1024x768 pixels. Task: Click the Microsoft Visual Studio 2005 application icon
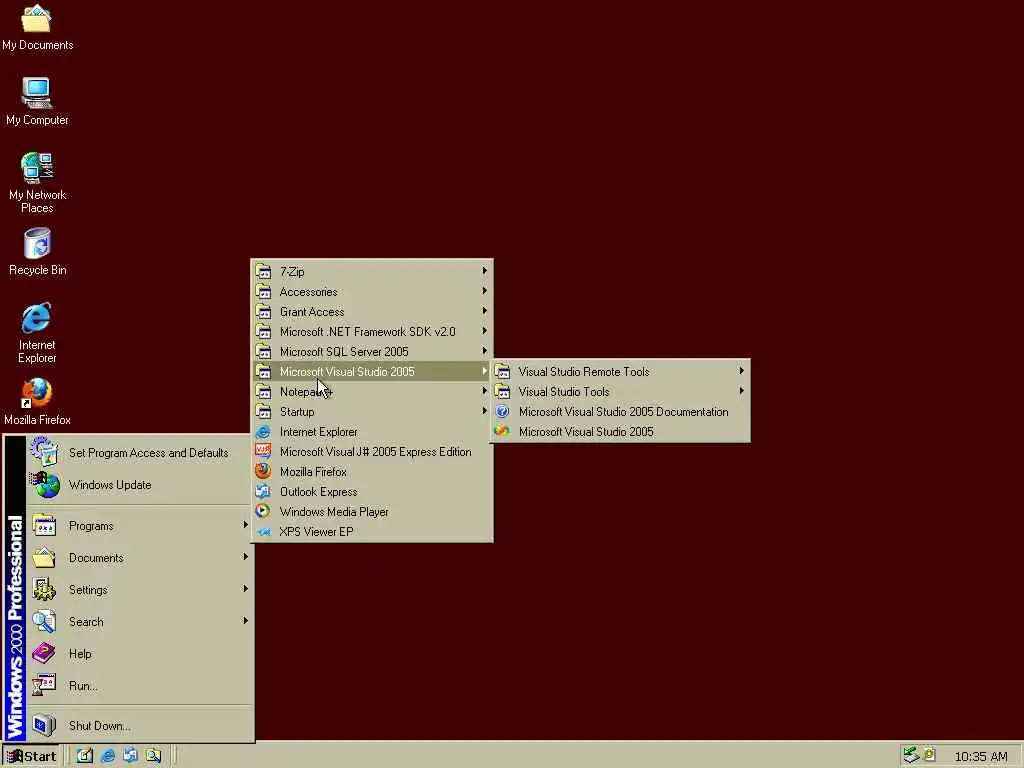502,431
